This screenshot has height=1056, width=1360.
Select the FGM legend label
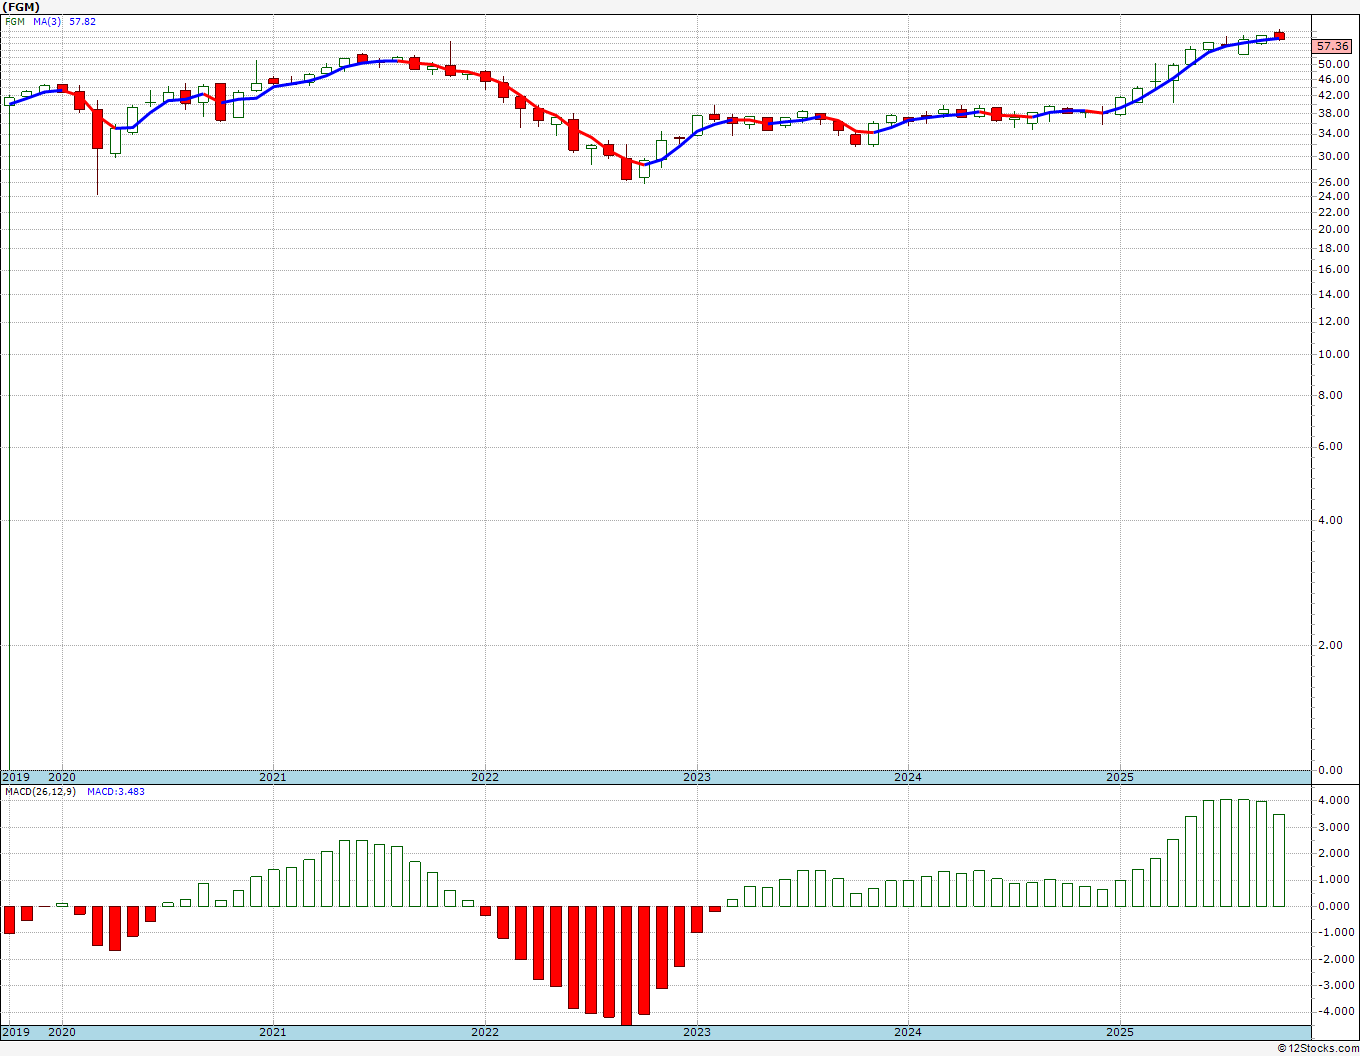tap(15, 21)
